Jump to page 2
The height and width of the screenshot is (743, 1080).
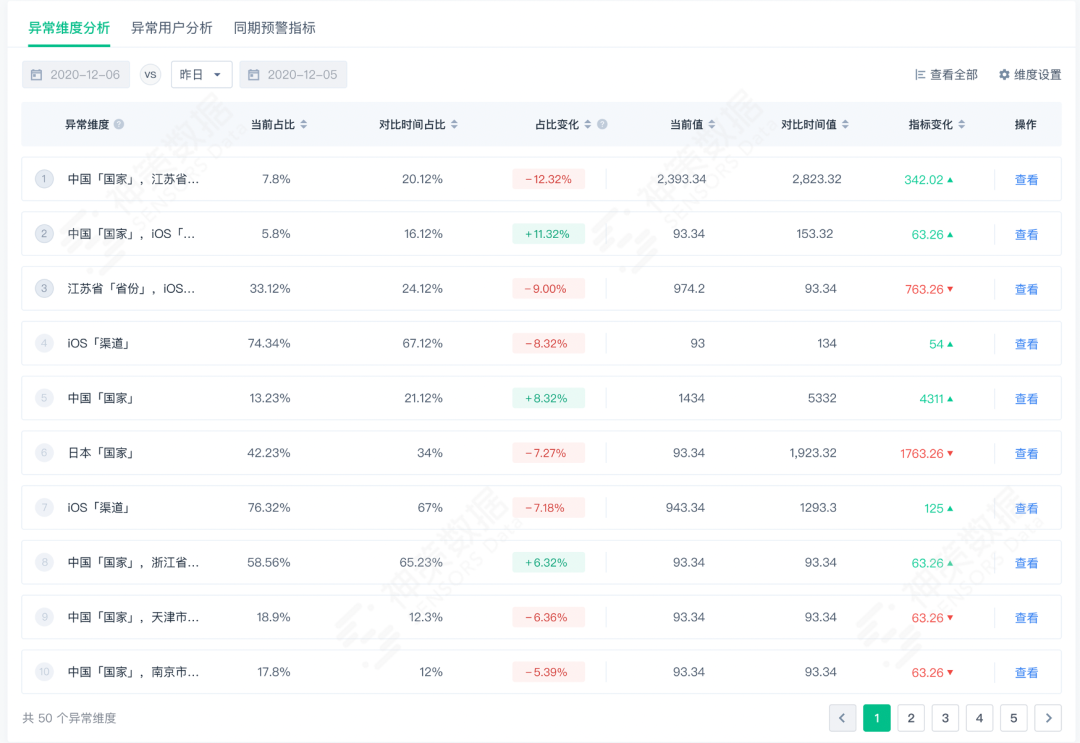click(x=911, y=718)
